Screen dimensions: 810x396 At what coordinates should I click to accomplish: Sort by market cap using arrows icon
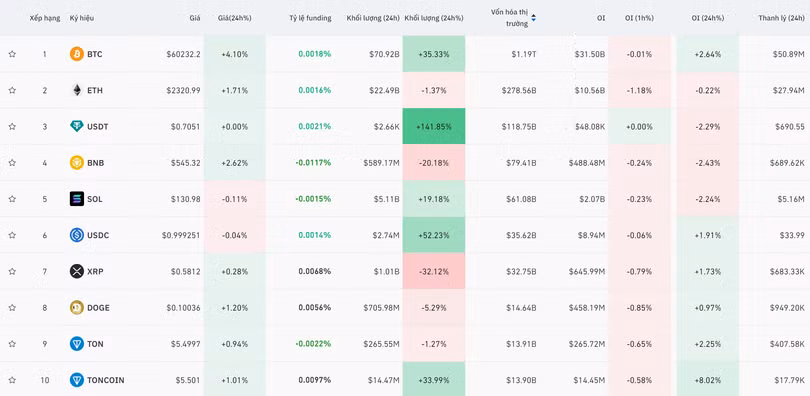(x=534, y=18)
